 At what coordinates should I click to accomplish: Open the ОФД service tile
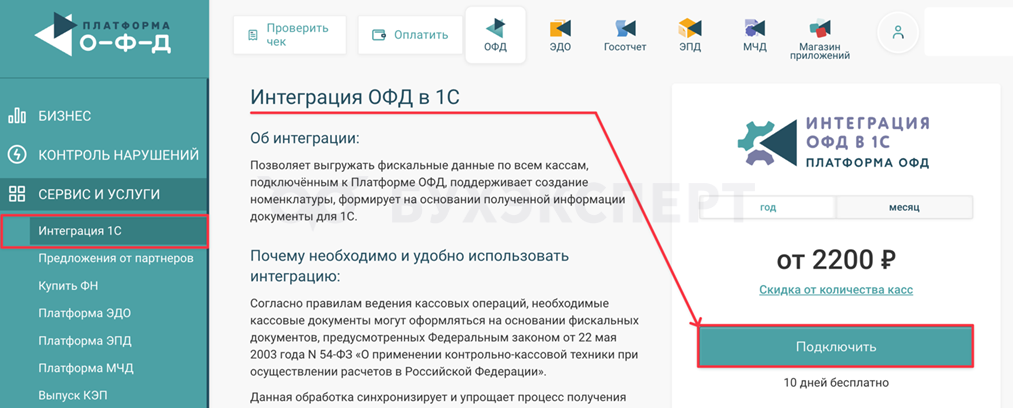[496, 35]
